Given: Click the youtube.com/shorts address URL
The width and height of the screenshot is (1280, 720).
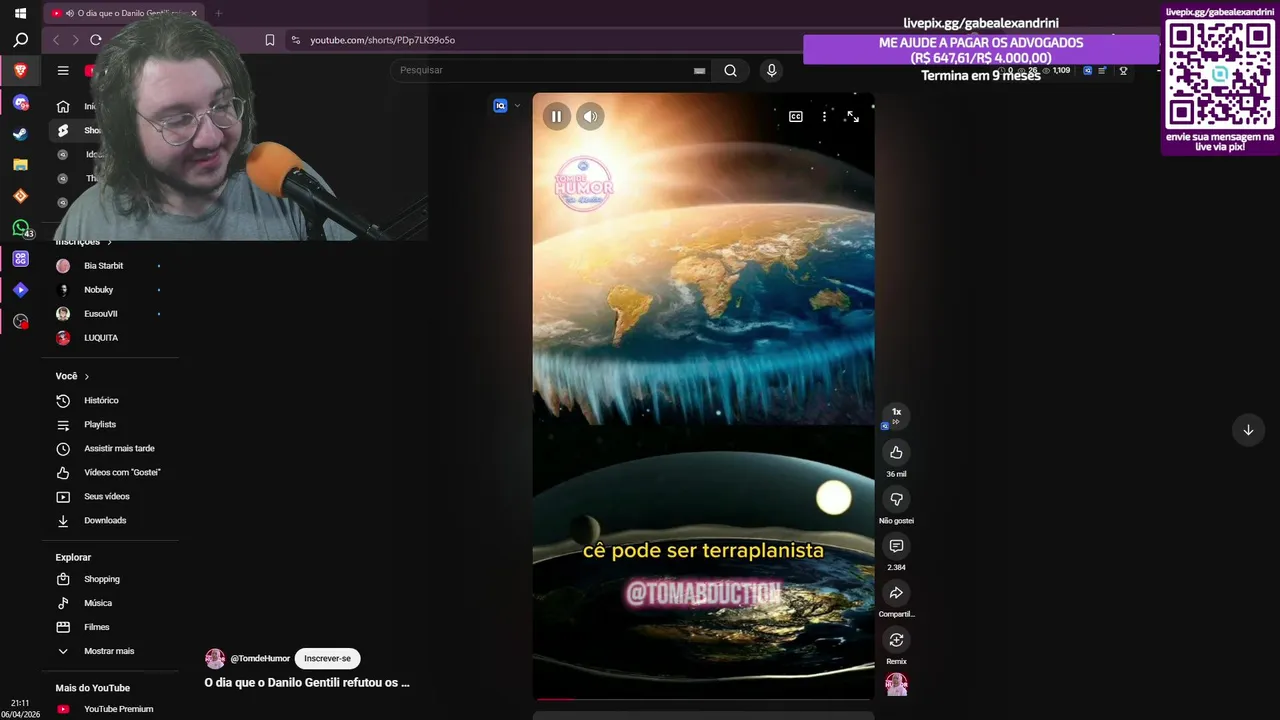Looking at the screenshot, I should pos(382,40).
